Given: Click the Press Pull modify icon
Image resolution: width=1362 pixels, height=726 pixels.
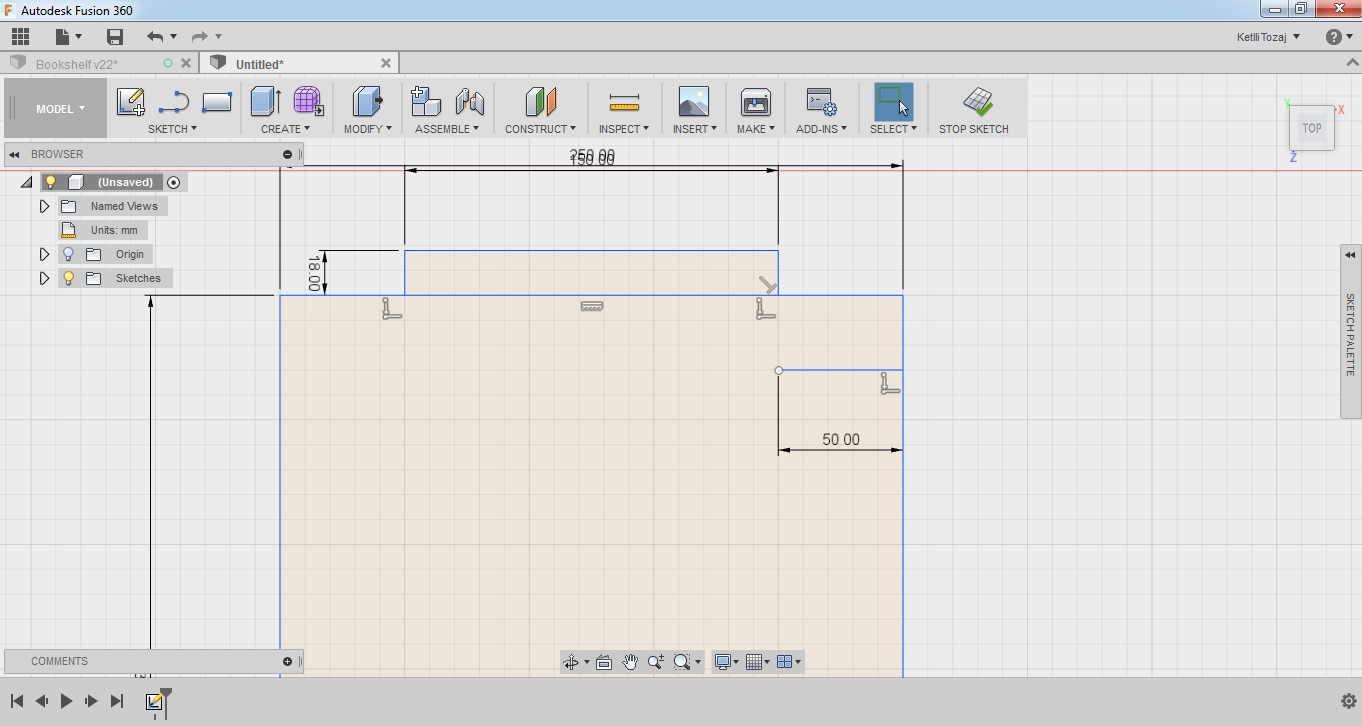Looking at the screenshot, I should 368,101.
